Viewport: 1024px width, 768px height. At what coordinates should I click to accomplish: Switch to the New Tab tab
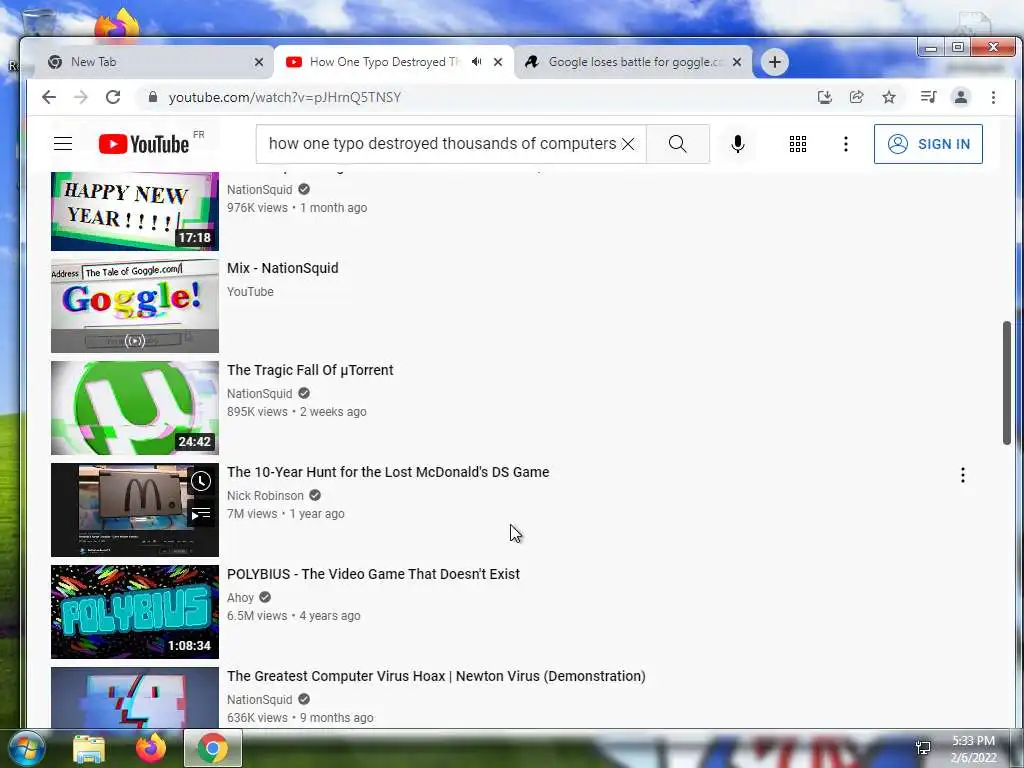[x=150, y=62]
